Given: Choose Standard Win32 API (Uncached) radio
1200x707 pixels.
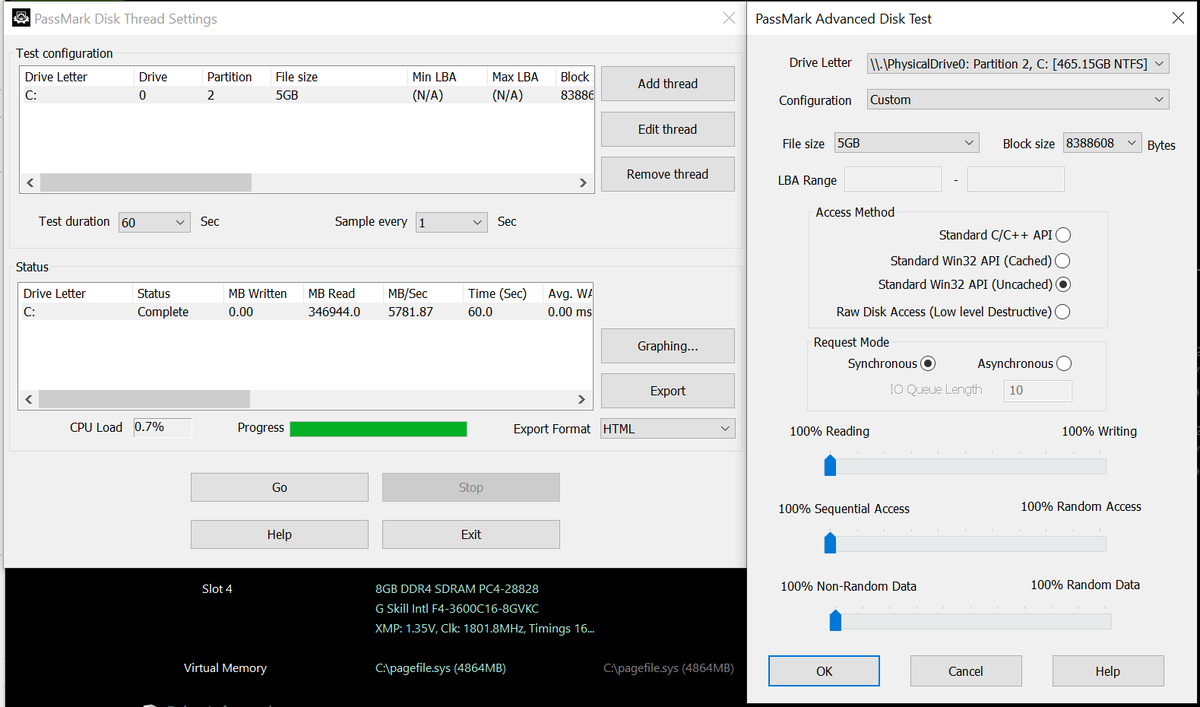Looking at the screenshot, I should 1063,284.
